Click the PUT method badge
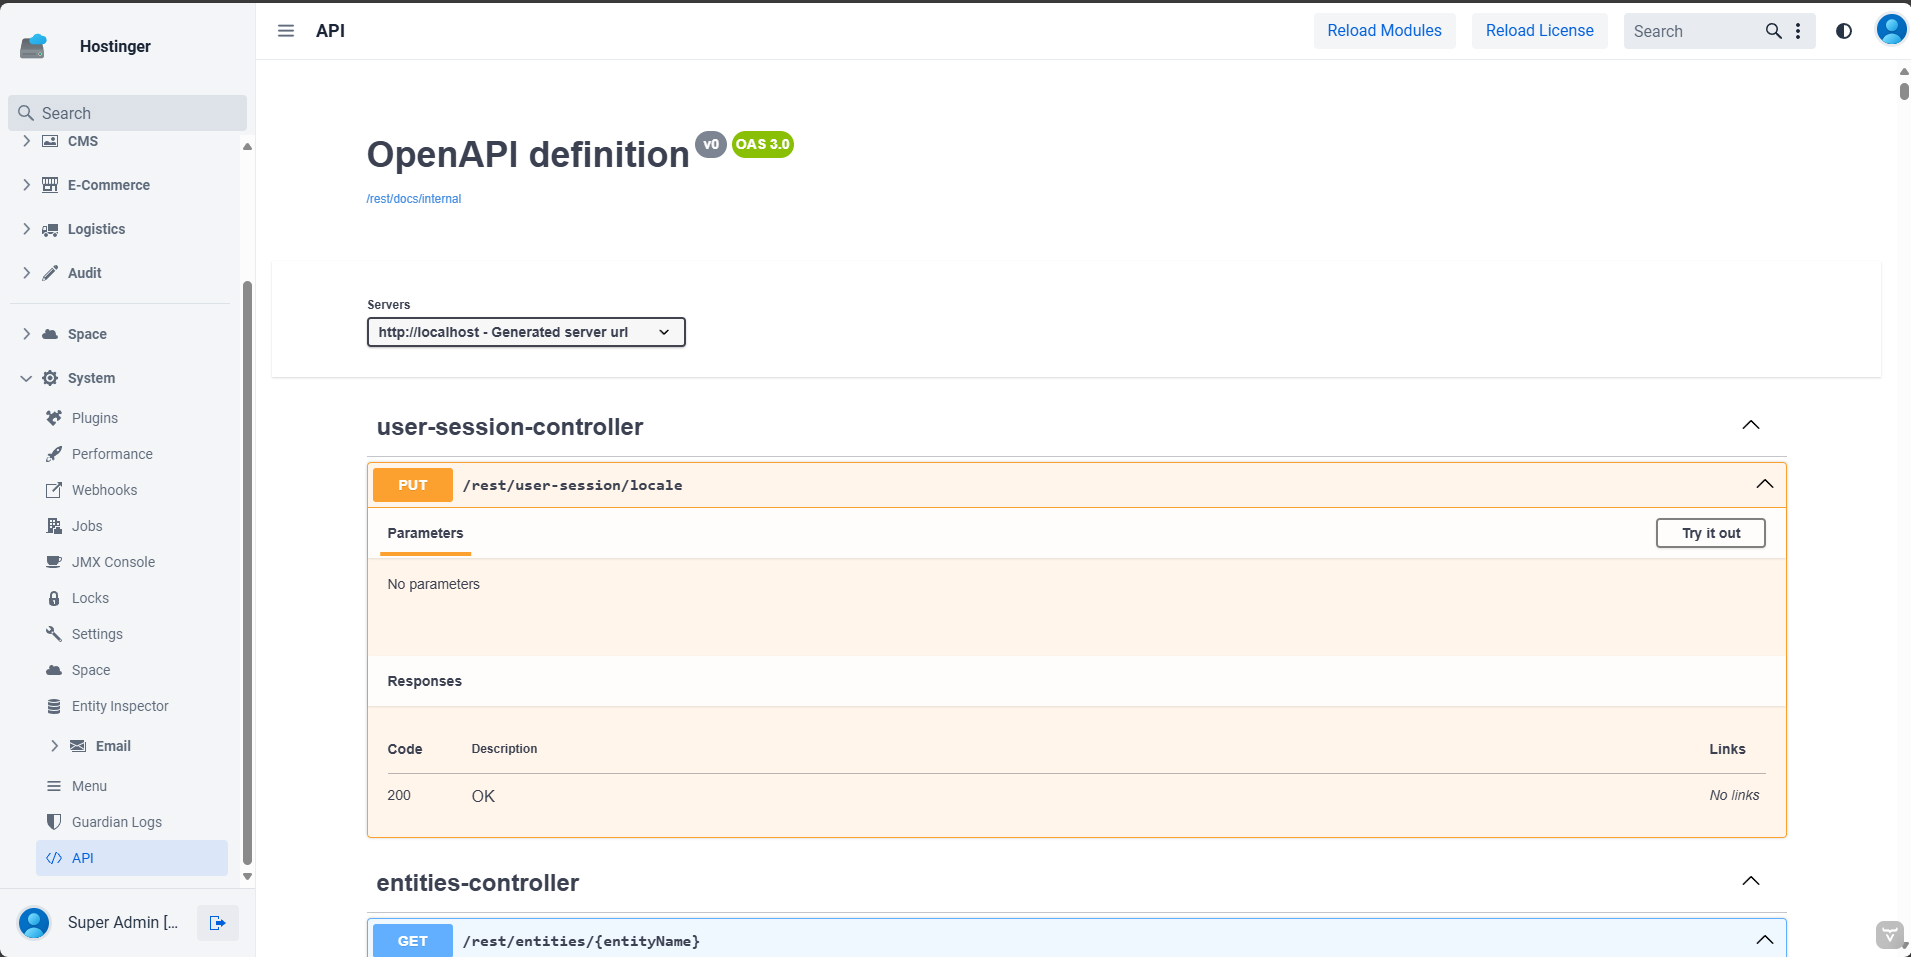The height and width of the screenshot is (957, 1911). [x=413, y=485]
